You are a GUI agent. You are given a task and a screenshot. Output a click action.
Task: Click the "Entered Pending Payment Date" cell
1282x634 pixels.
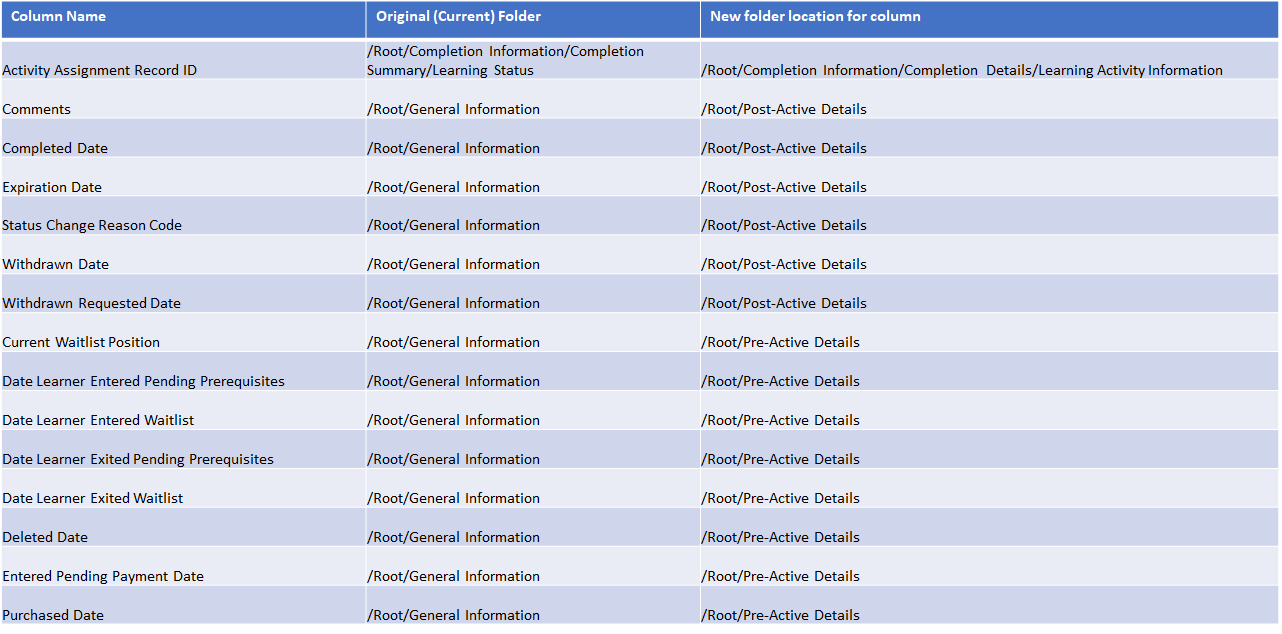click(x=103, y=576)
